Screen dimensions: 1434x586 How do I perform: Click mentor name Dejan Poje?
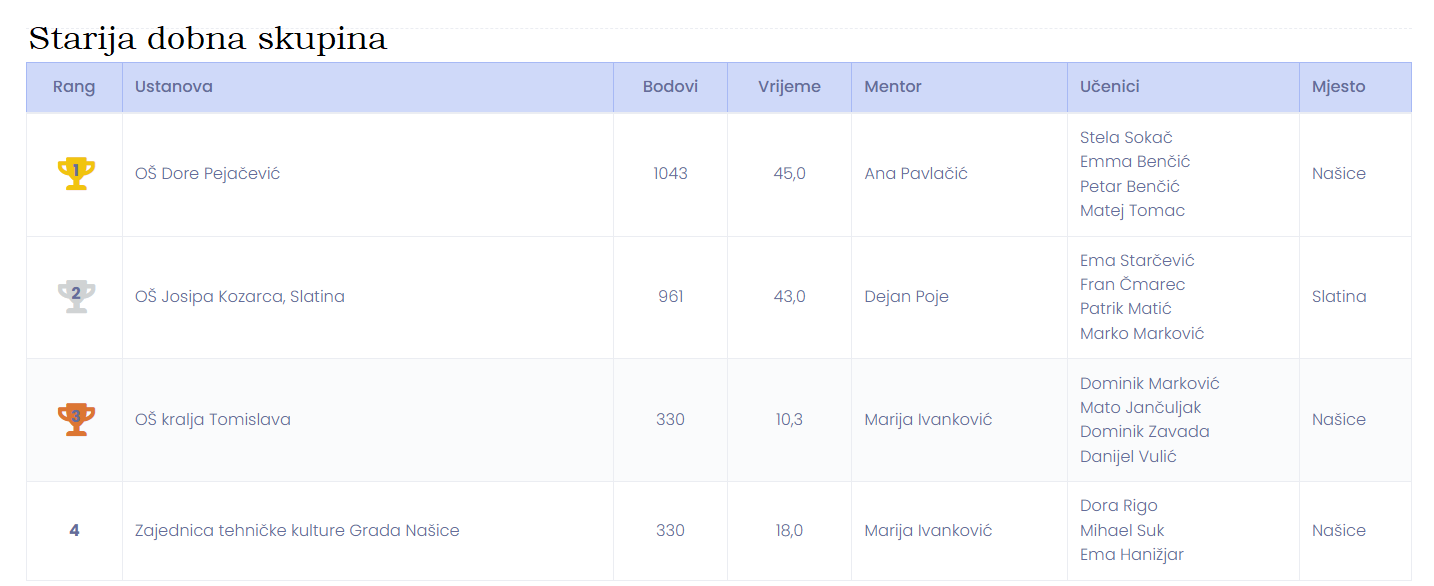pos(907,296)
